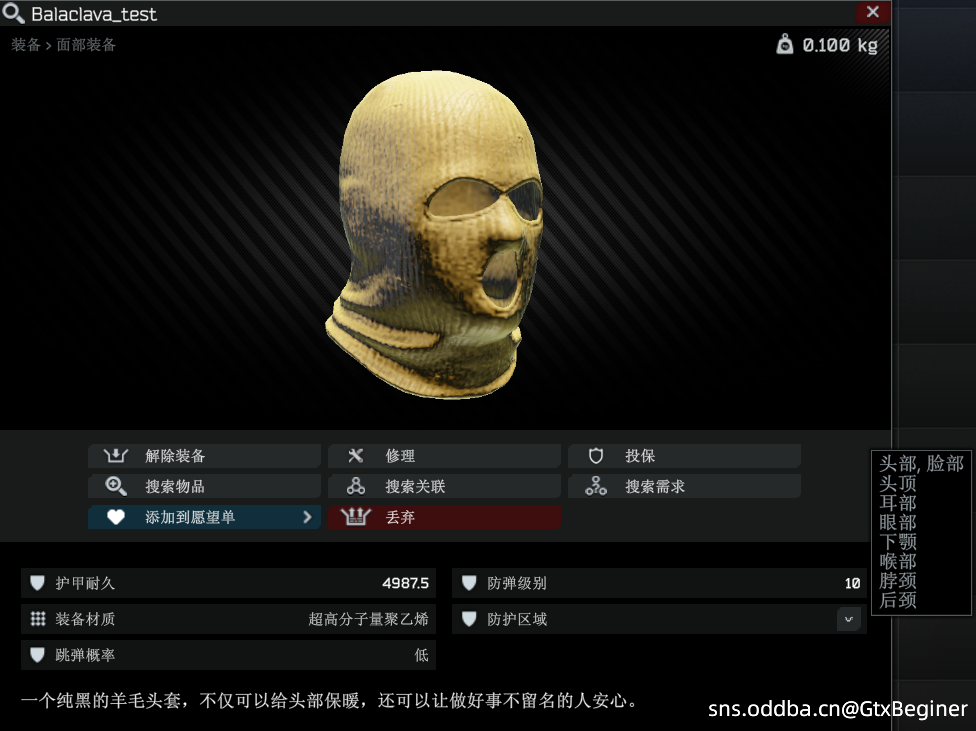Click the discard icon beside 丢弃

[x=356, y=518]
